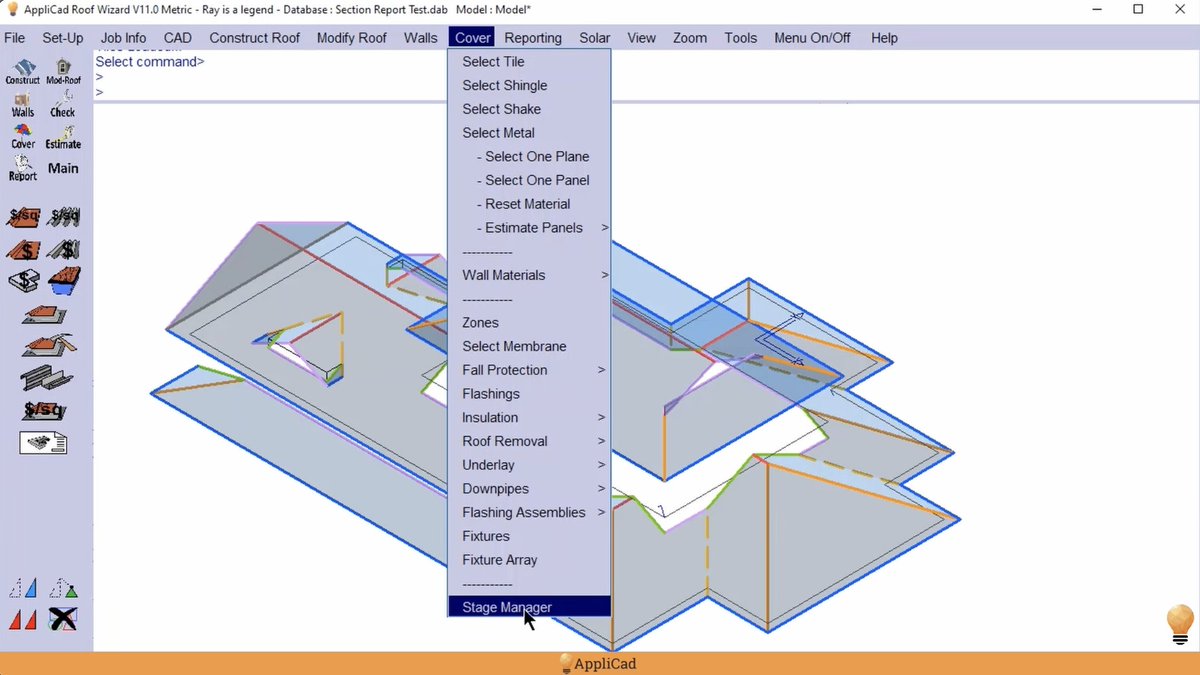Expand the Fall Protection submenu
Image resolution: width=1200 pixels, height=675 pixels.
point(529,370)
